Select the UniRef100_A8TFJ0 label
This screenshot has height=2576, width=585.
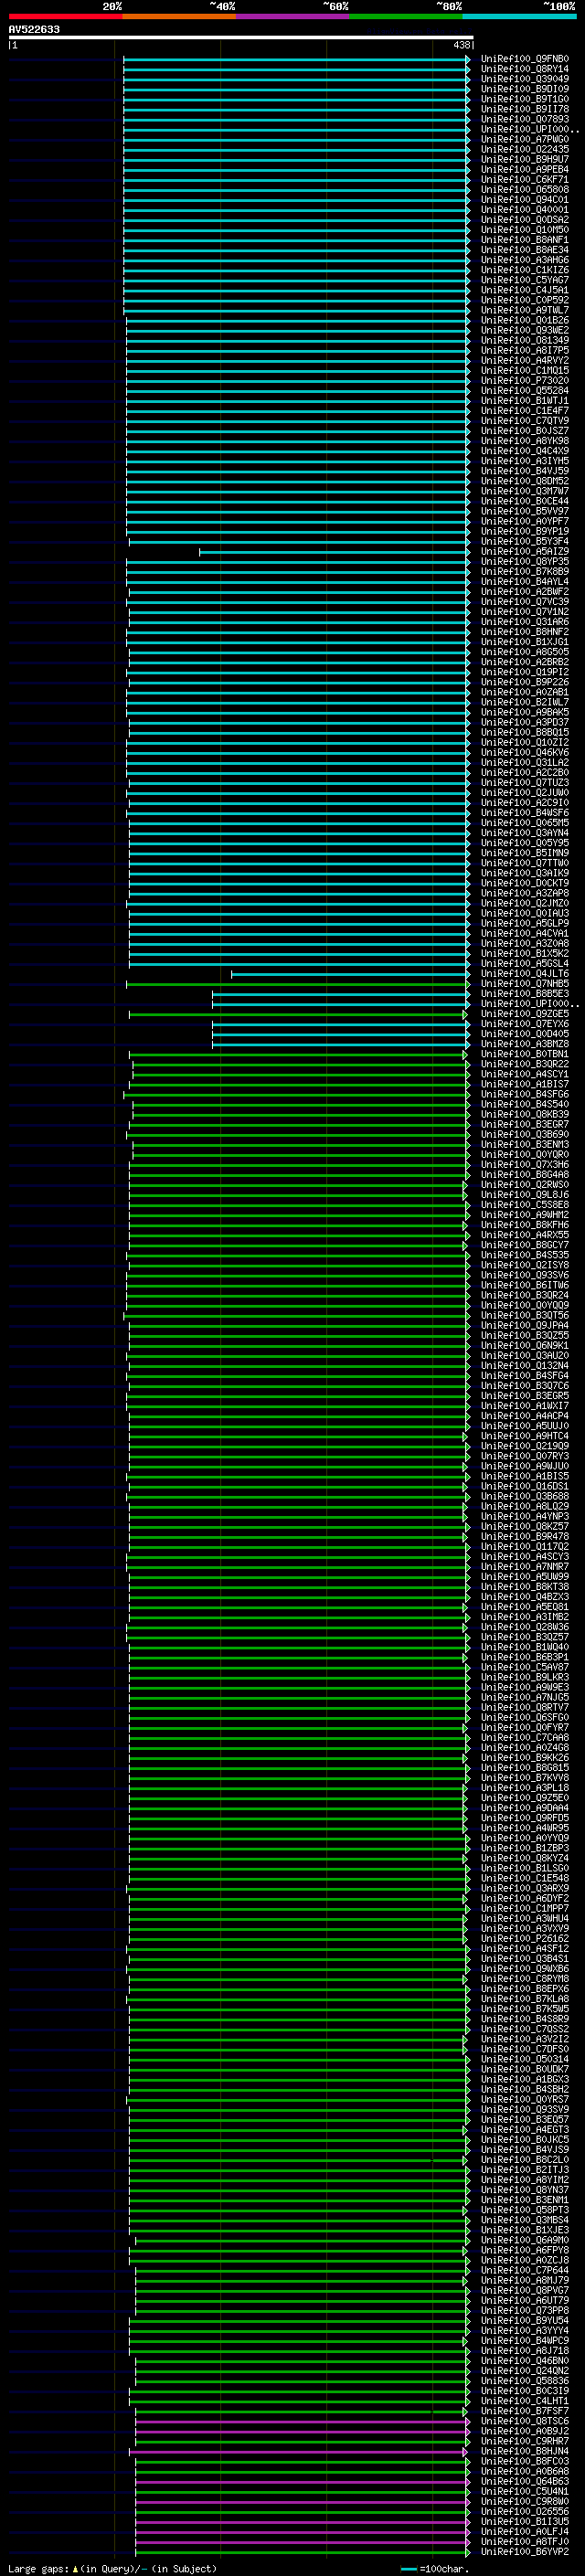point(524,2541)
